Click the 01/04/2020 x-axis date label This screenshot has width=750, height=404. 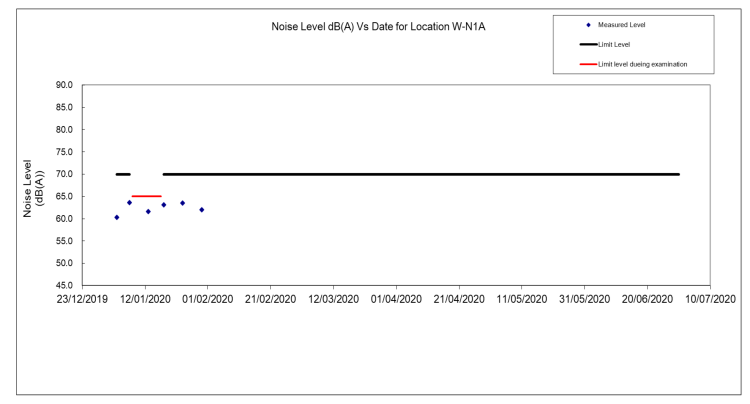396,298
